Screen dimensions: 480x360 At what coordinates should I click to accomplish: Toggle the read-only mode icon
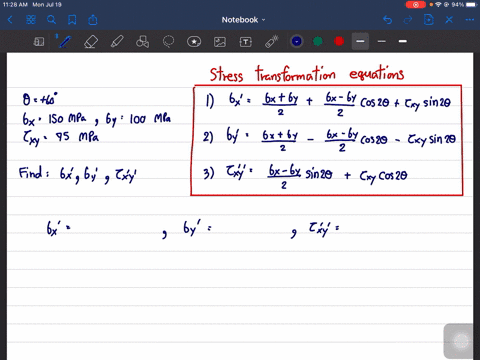pos(39,42)
